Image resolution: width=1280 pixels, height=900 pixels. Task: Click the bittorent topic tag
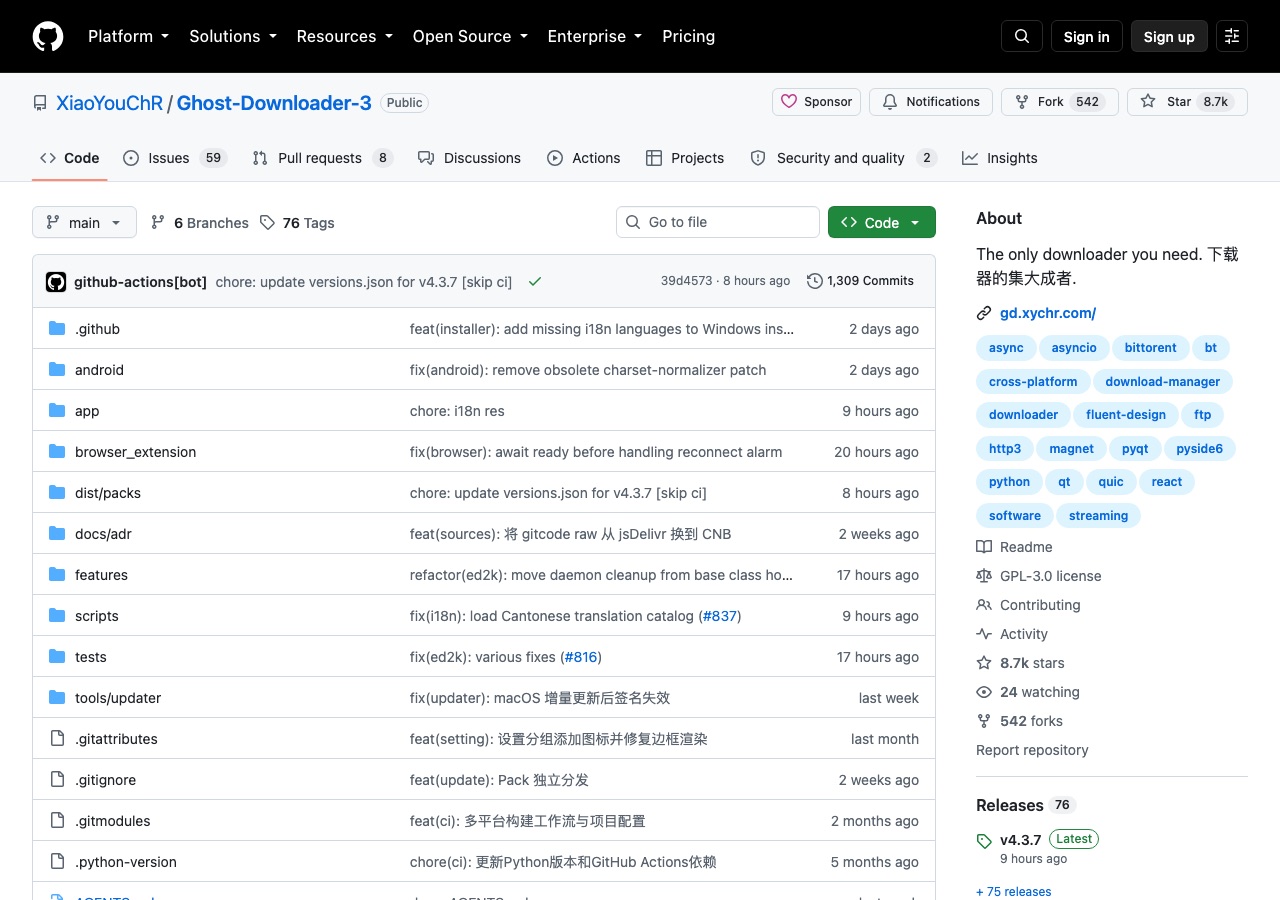click(x=1150, y=348)
